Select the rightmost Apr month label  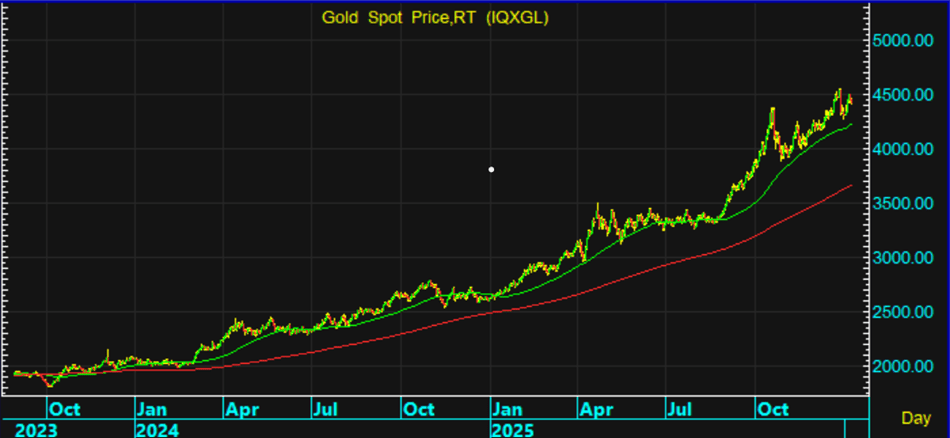coord(598,409)
